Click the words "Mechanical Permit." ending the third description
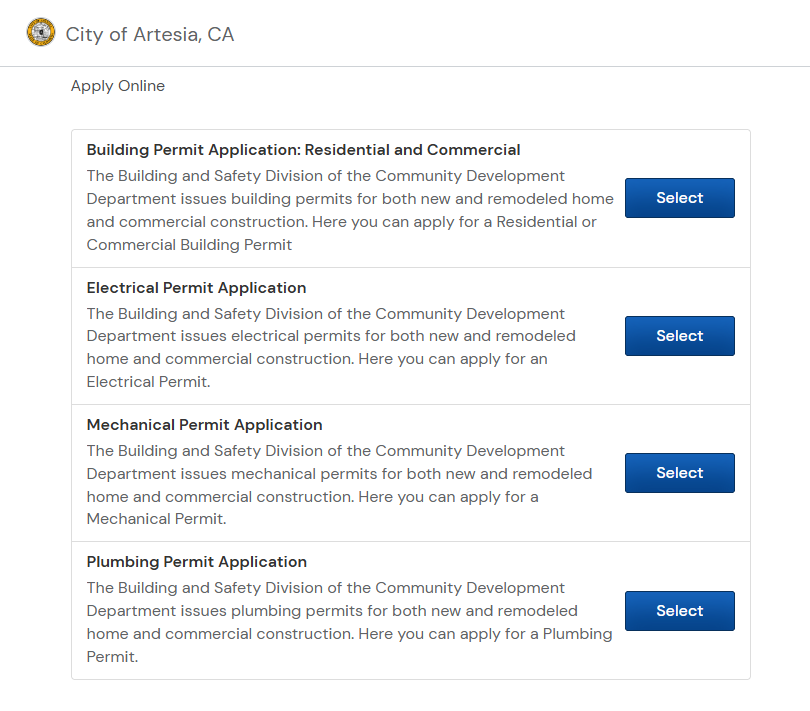The image size is (810, 711). click(156, 519)
